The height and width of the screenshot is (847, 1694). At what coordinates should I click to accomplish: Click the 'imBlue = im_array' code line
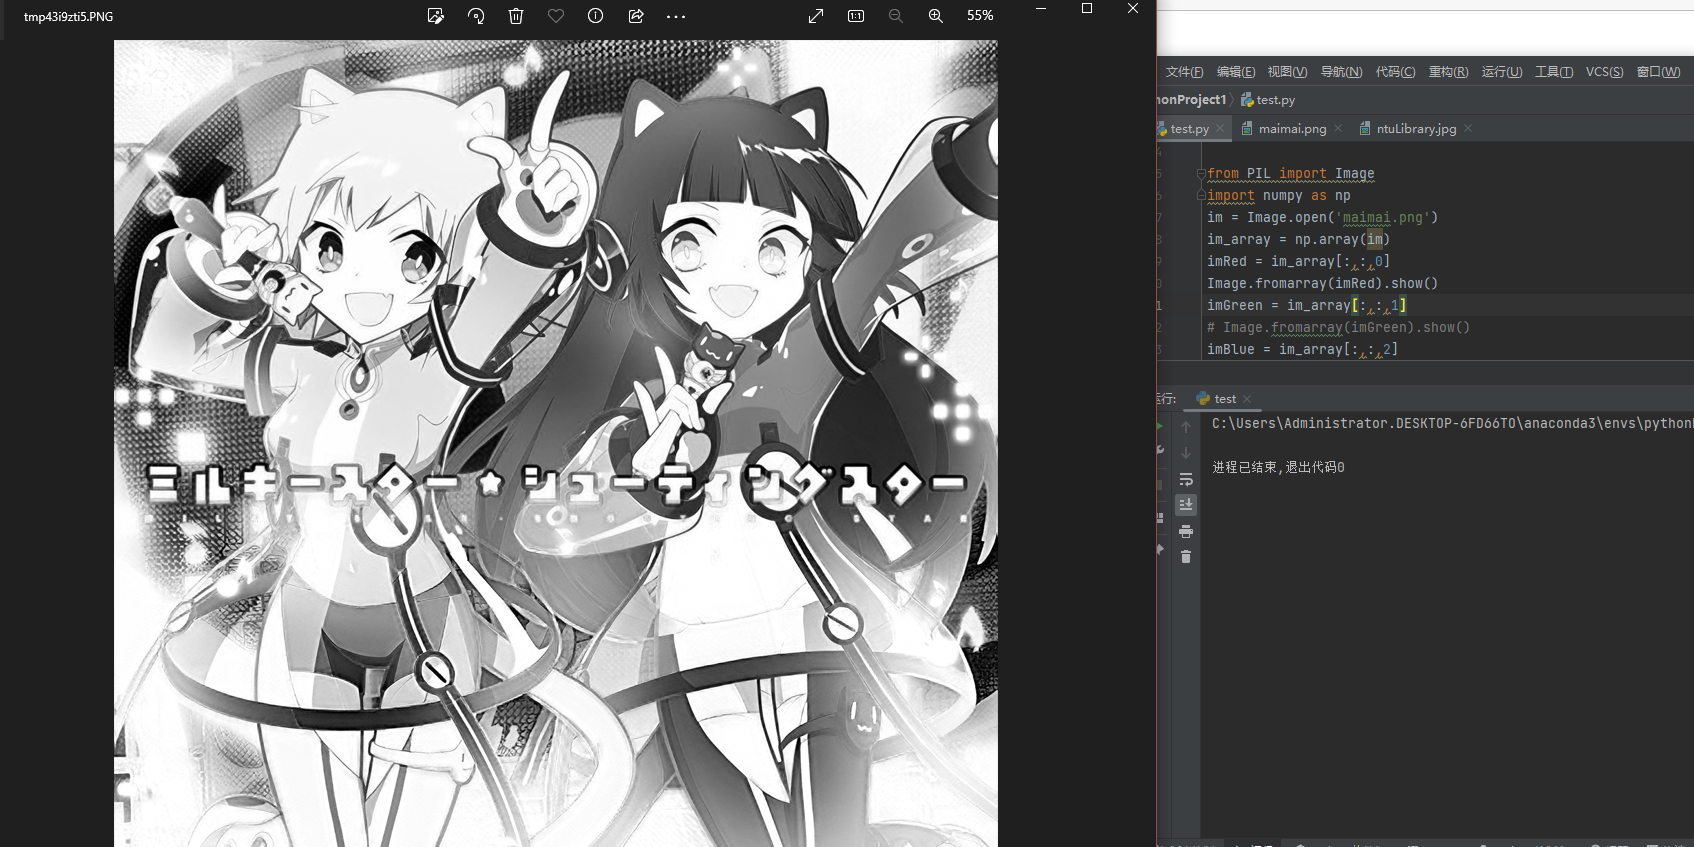tap(1302, 350)
